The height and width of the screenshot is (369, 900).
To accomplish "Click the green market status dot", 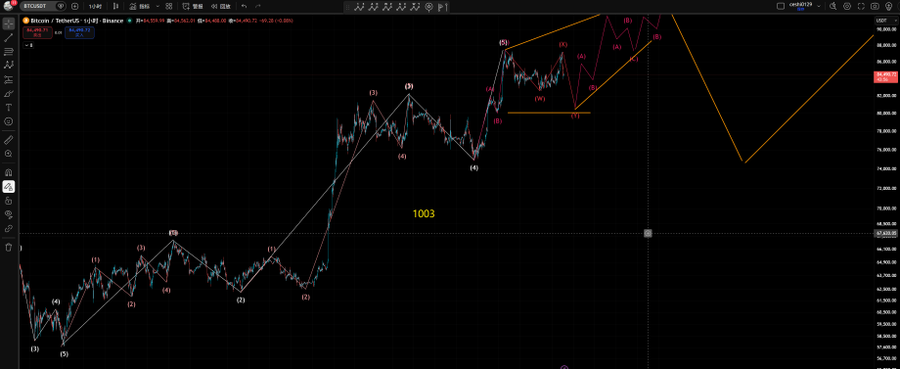I will (x=130, y=21).
